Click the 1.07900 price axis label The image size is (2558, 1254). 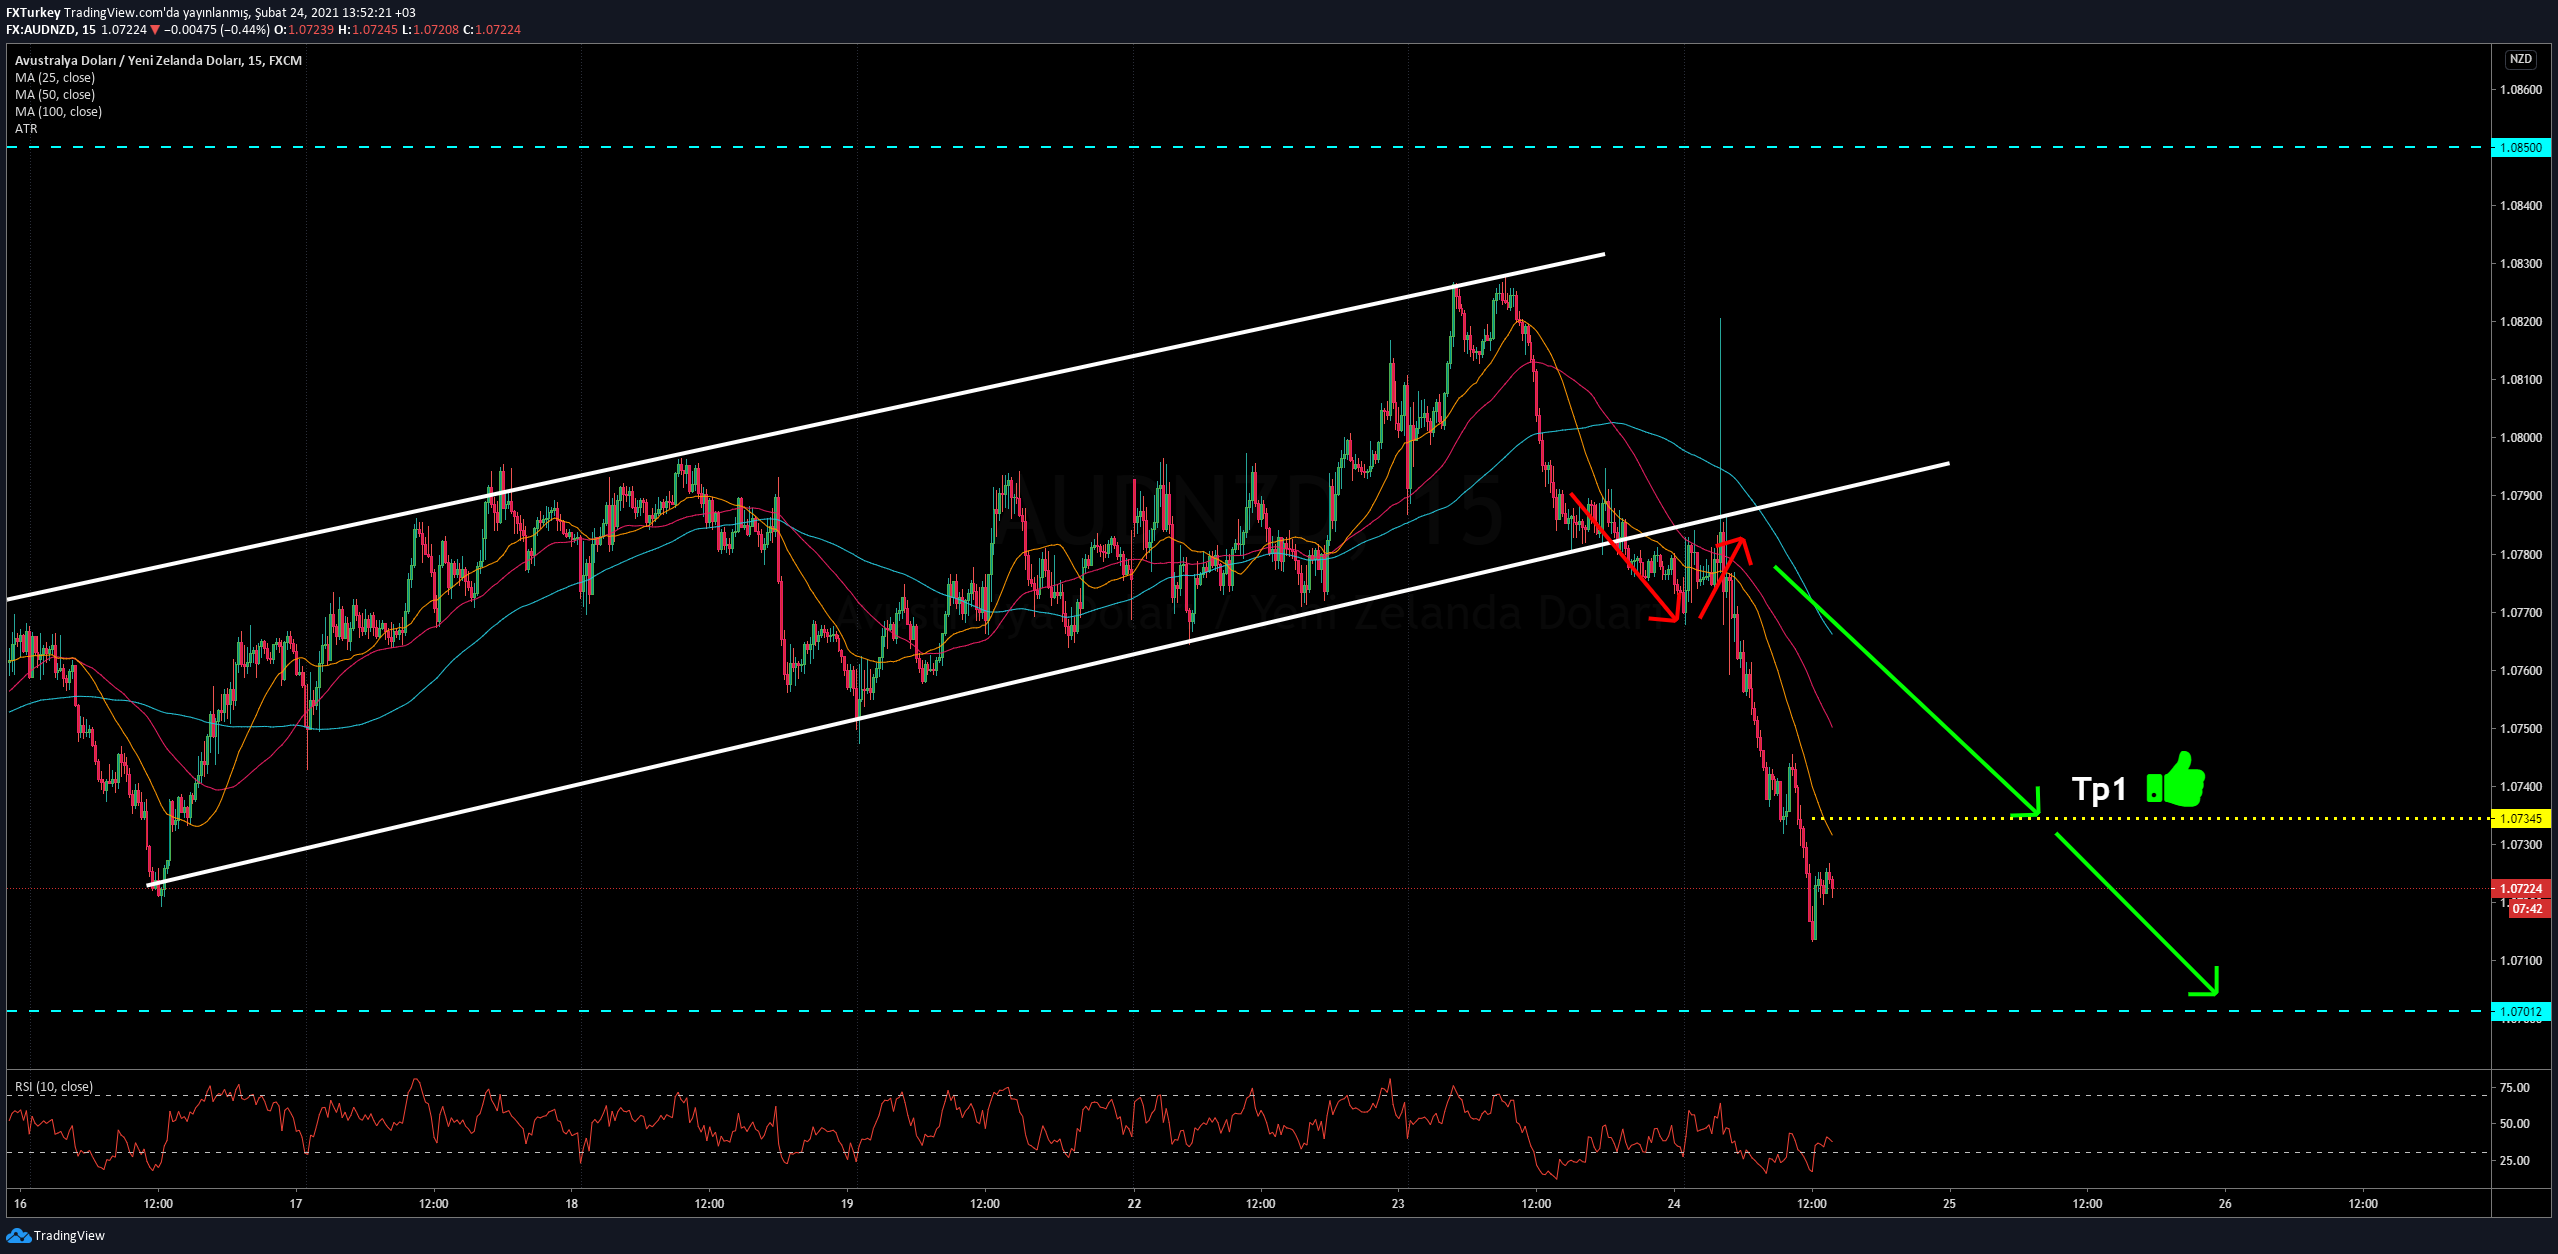(2520, 495)
